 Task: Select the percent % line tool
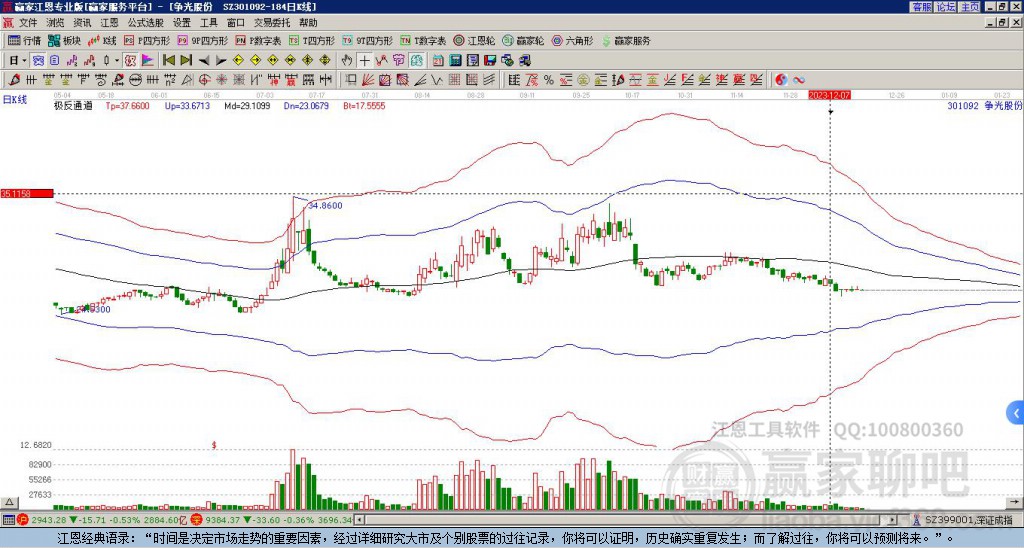549,80
